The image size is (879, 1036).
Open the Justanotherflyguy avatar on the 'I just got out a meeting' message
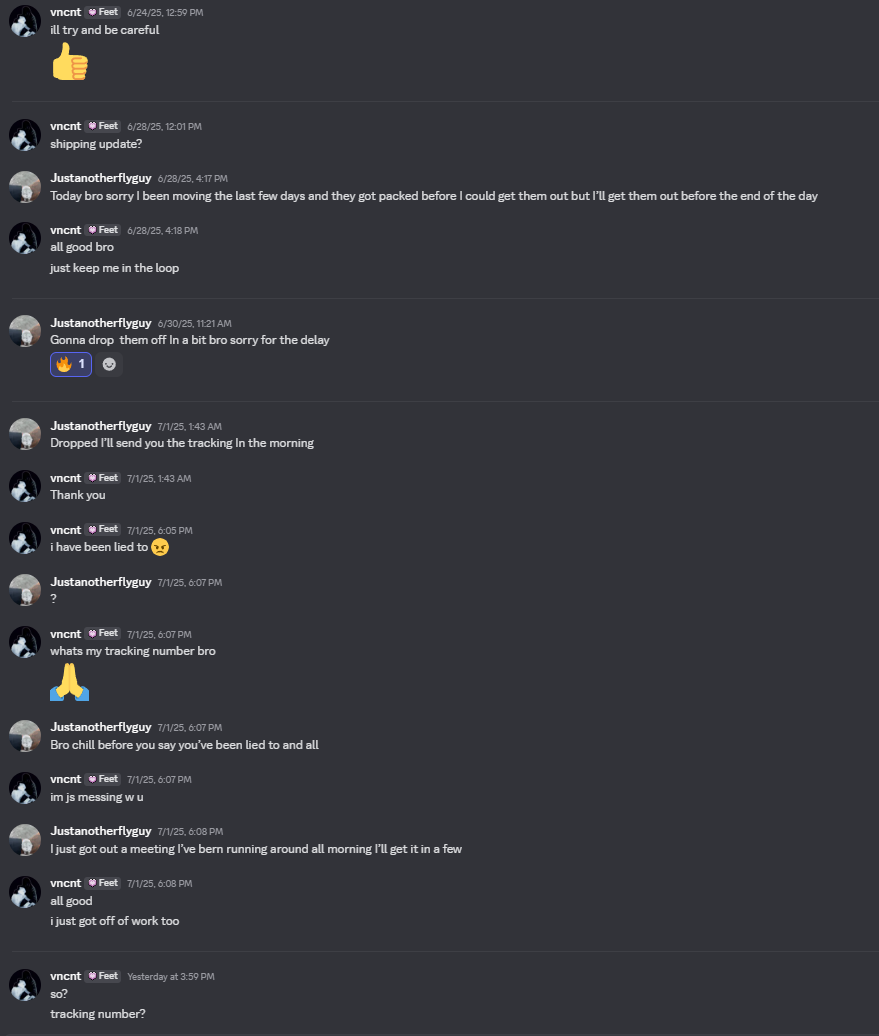(25, 840)
